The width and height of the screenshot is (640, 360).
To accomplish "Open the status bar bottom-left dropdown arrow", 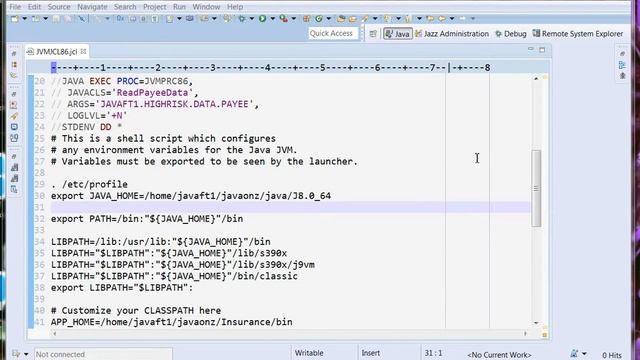I will click(x=26, y=354).
